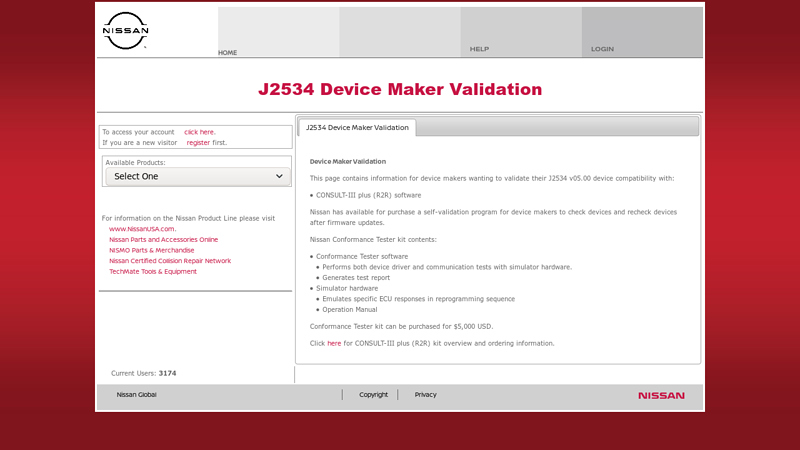800x450 pixels.
Task: Visit the www.NissanUSA.com link
Action: [x=142, y=229]
